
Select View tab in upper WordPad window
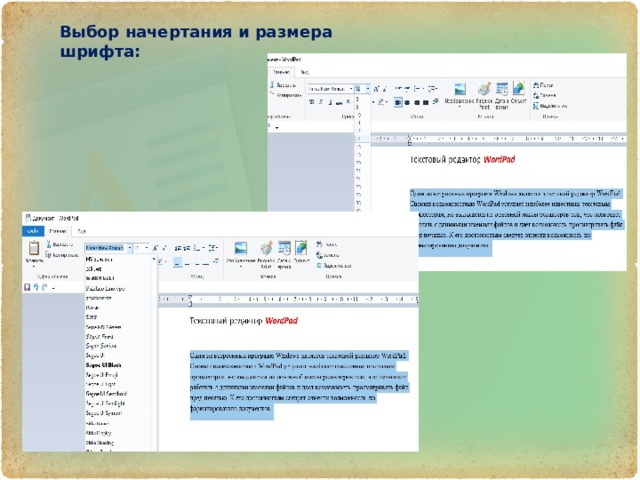304,72
